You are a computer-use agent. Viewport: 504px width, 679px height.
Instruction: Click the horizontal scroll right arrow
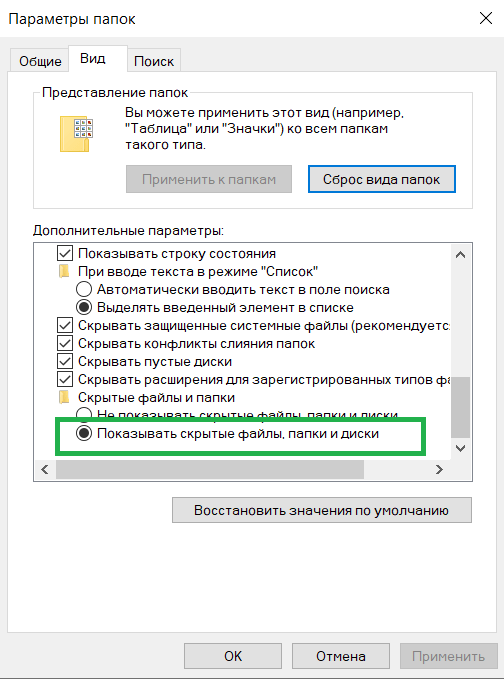(x=439, y=469)
